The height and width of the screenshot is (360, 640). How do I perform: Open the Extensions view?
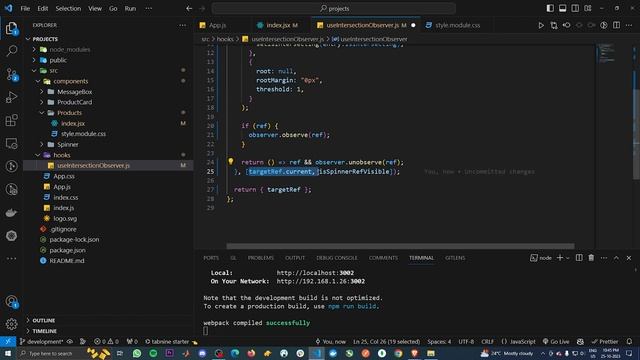point(11,120)
